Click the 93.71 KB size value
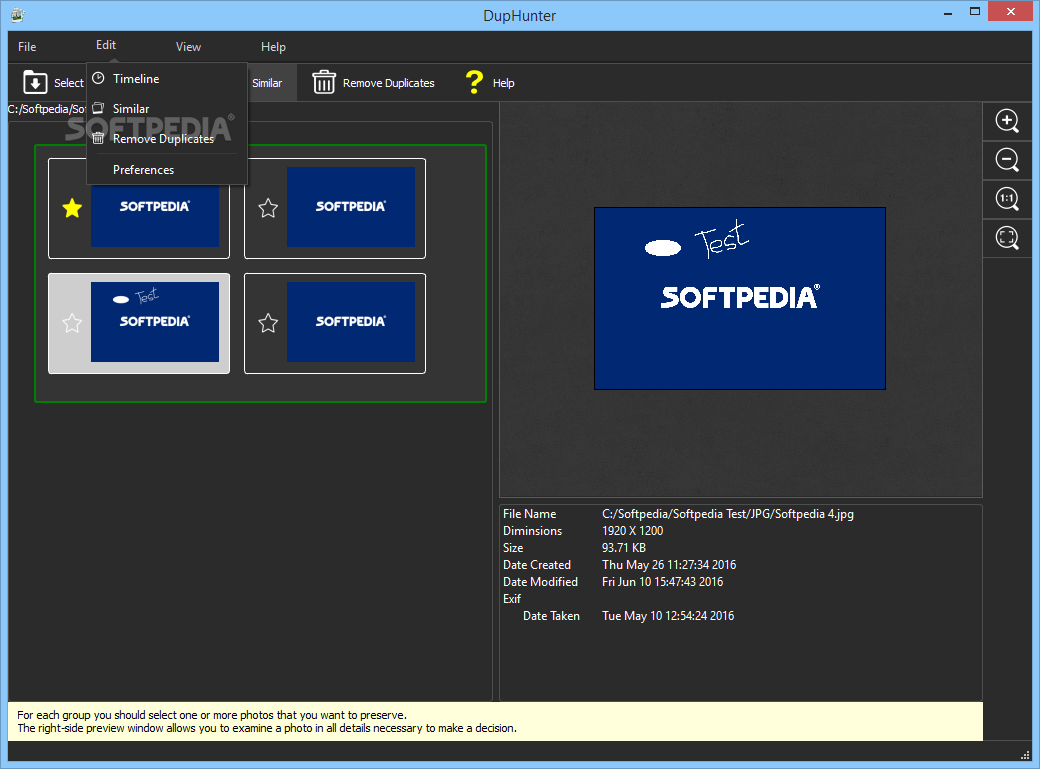The image size is (1040, 769). (x=623, y=547)
